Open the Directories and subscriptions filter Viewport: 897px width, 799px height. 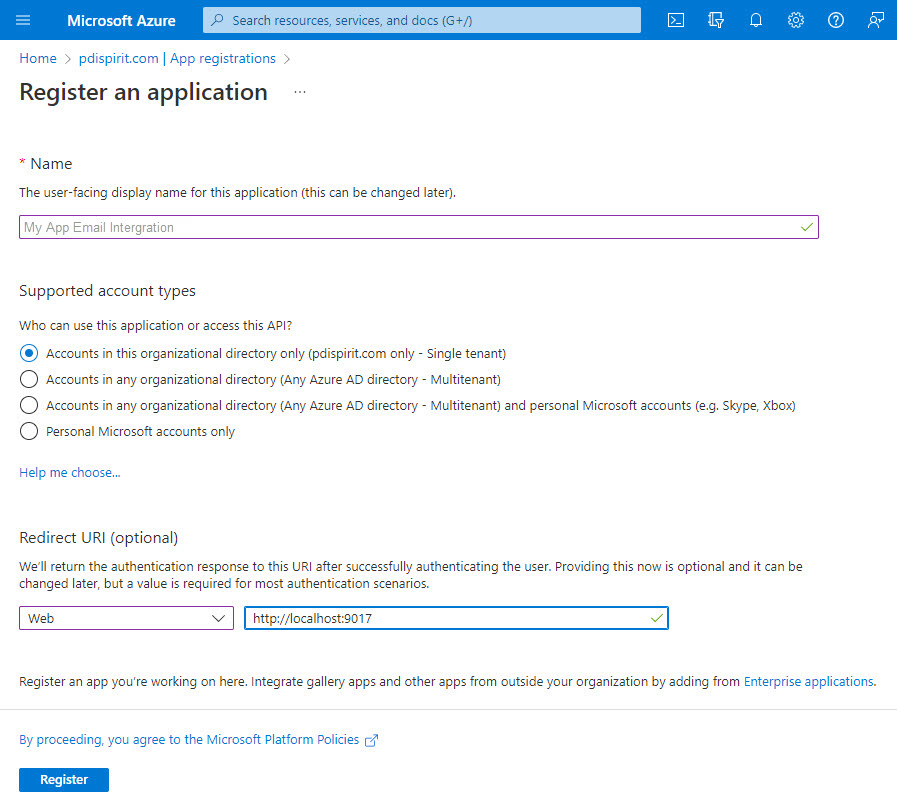(x=716, y=21)
